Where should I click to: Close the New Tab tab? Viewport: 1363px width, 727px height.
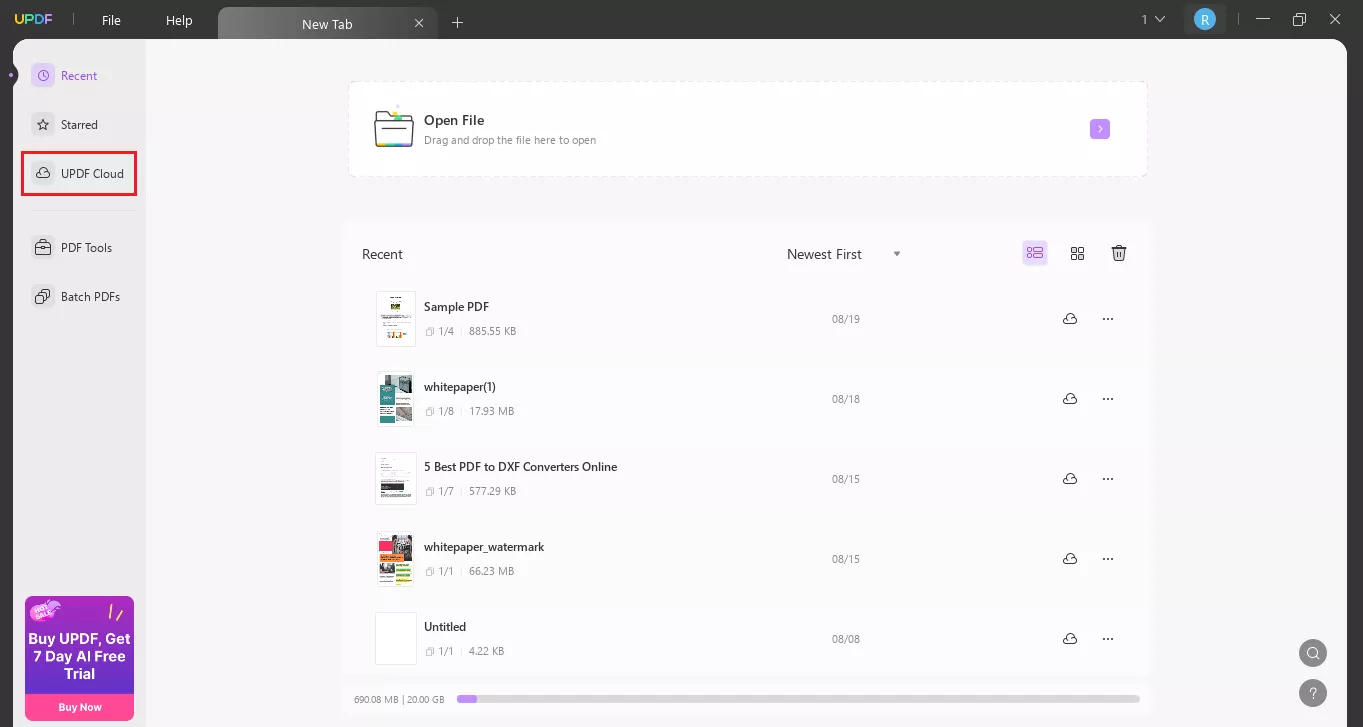419,24
